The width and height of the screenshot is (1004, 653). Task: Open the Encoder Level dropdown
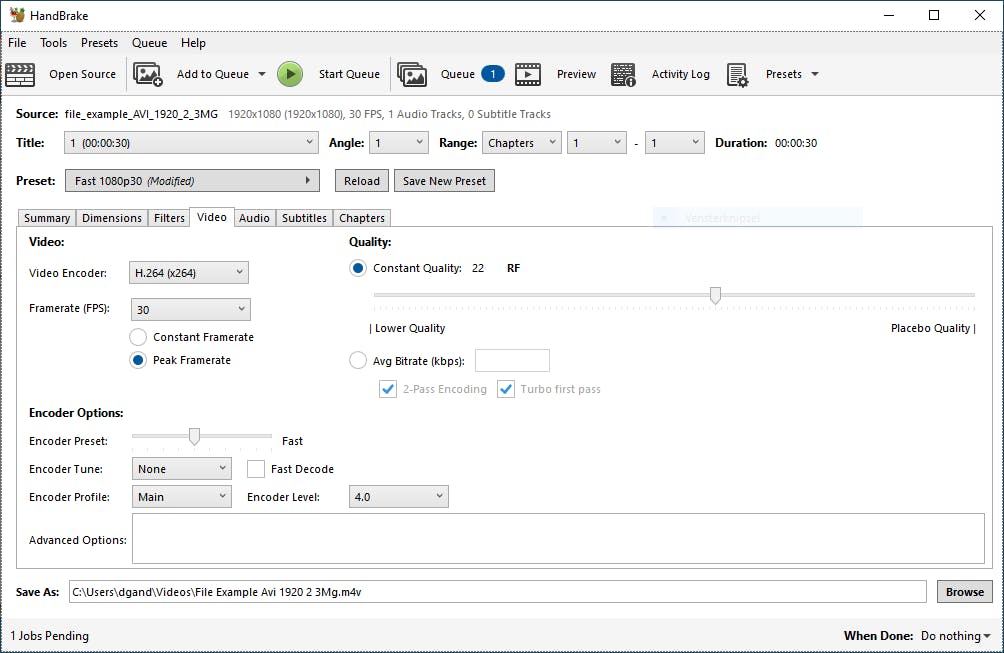click(x=399, y=497)
